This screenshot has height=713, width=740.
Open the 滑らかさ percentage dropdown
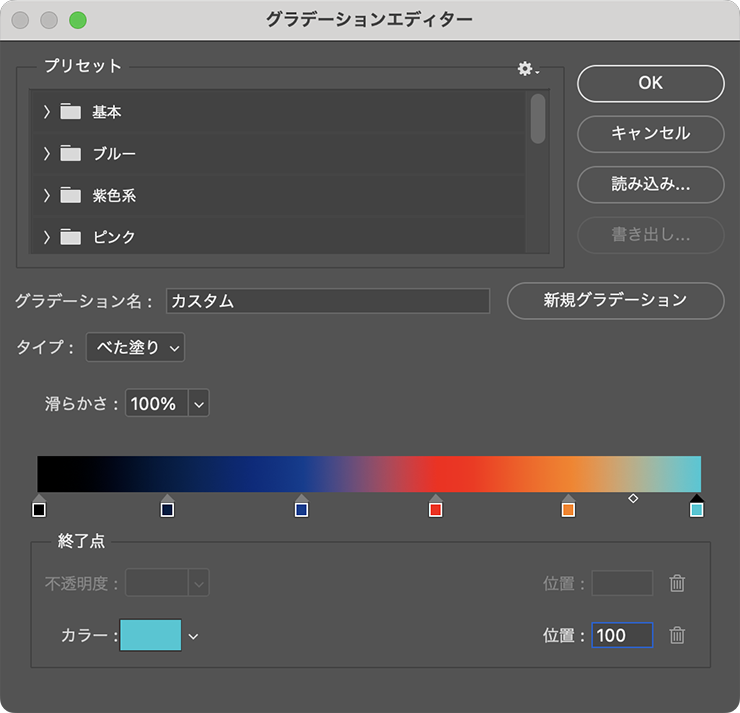(x=198, y=404)
